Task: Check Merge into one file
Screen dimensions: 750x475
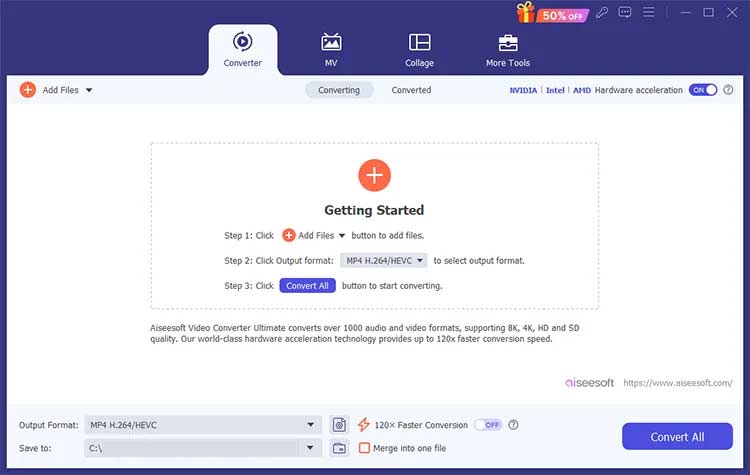Action: click(x=364, y=448)
